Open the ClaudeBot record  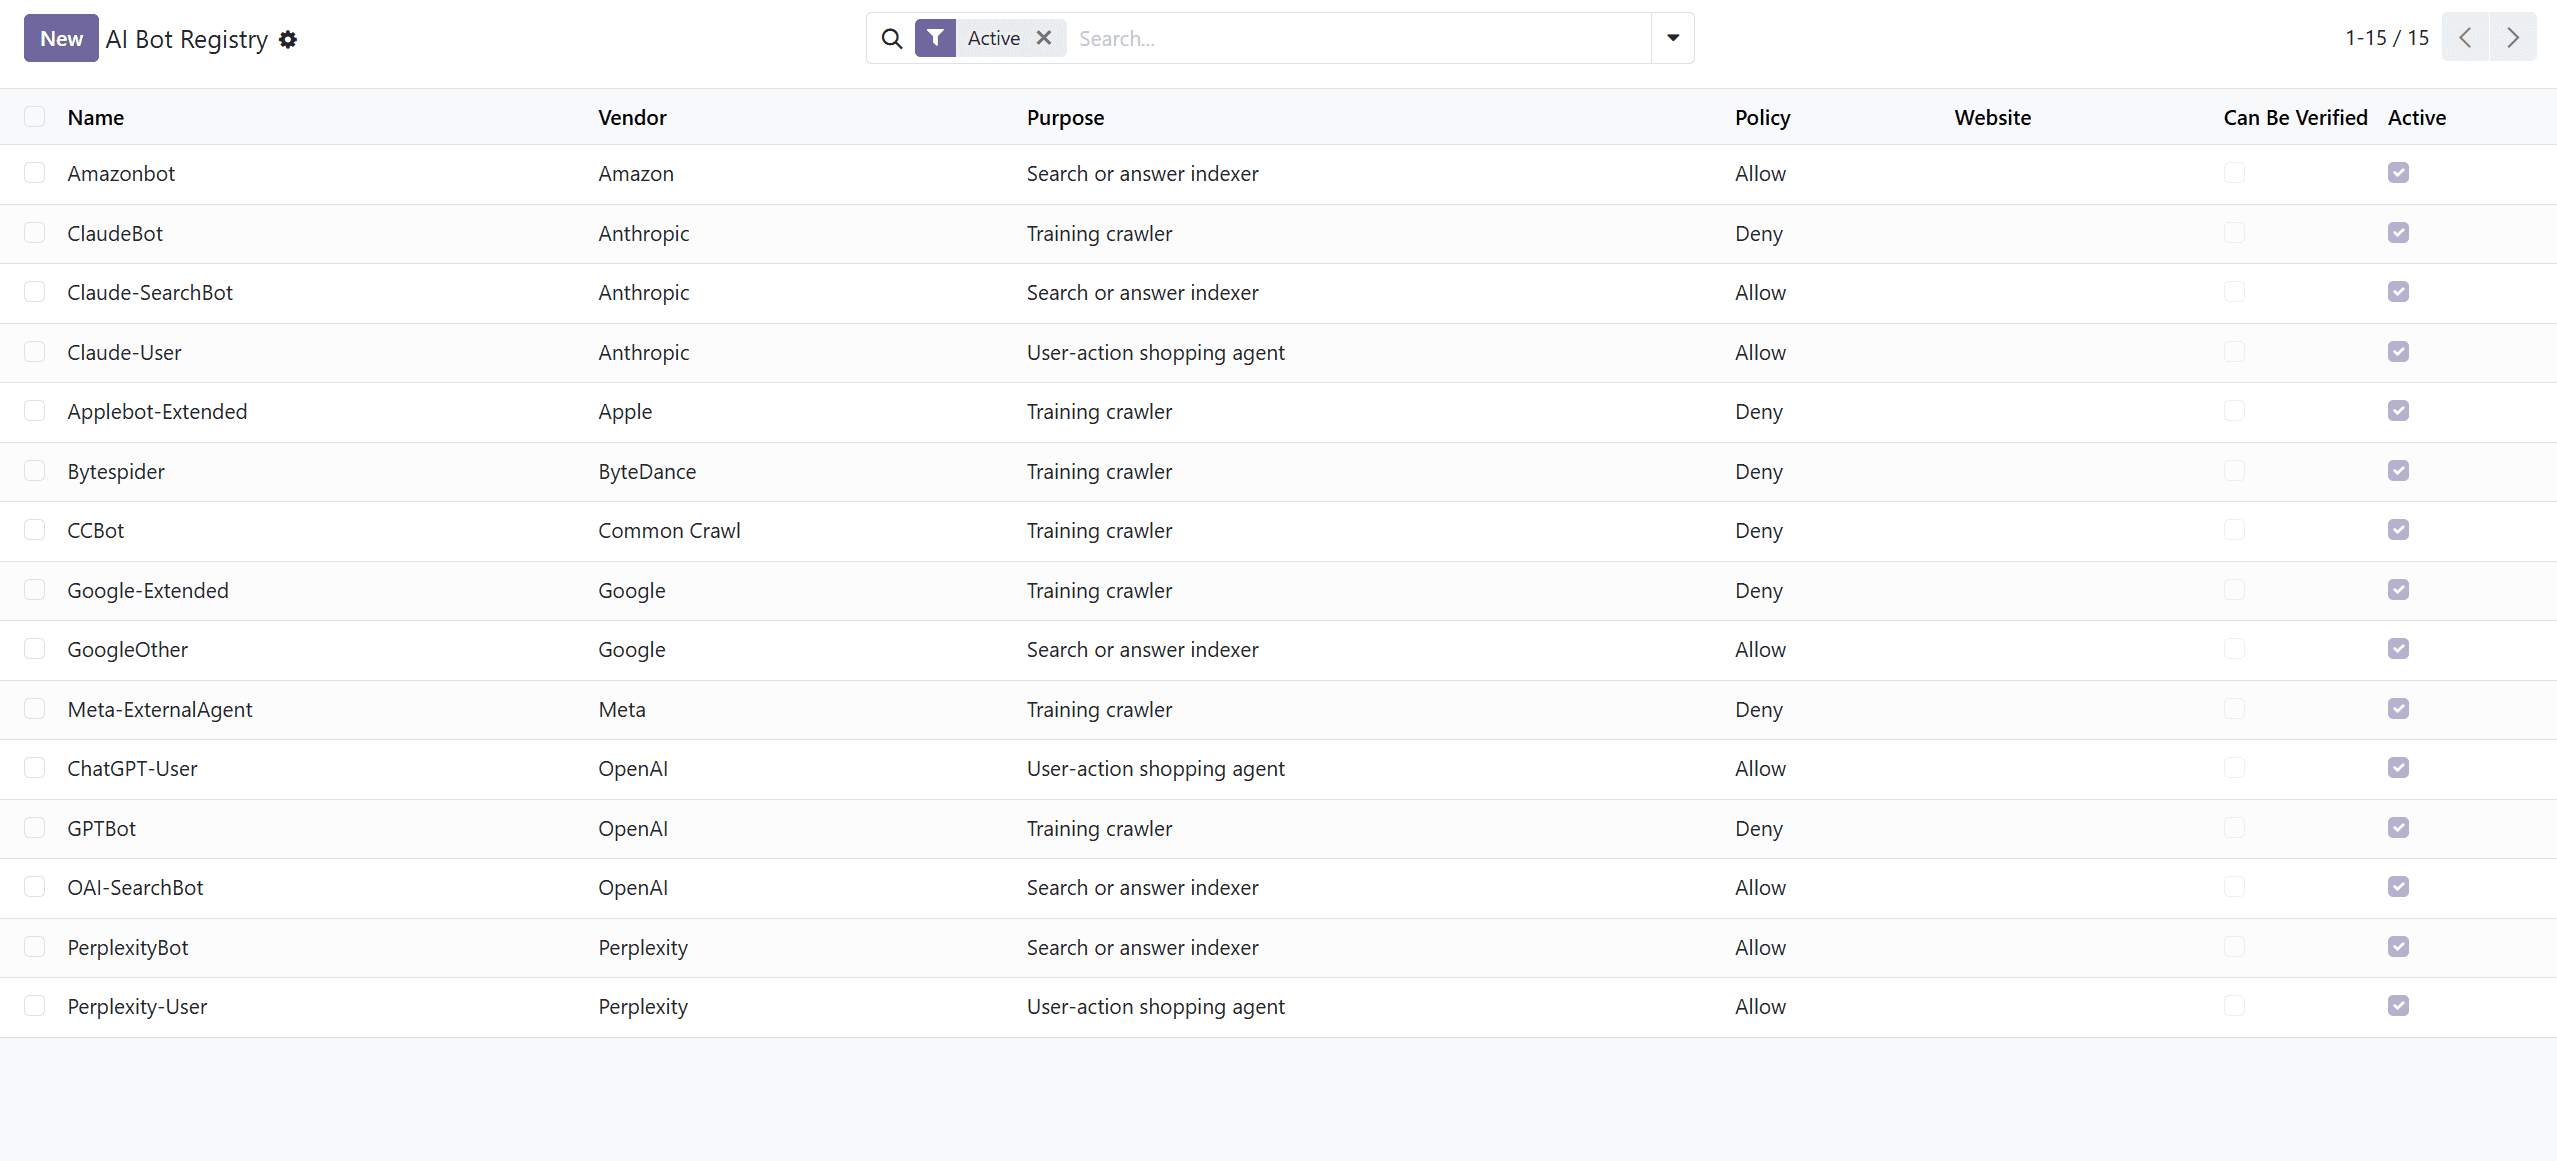pos(115,233)
